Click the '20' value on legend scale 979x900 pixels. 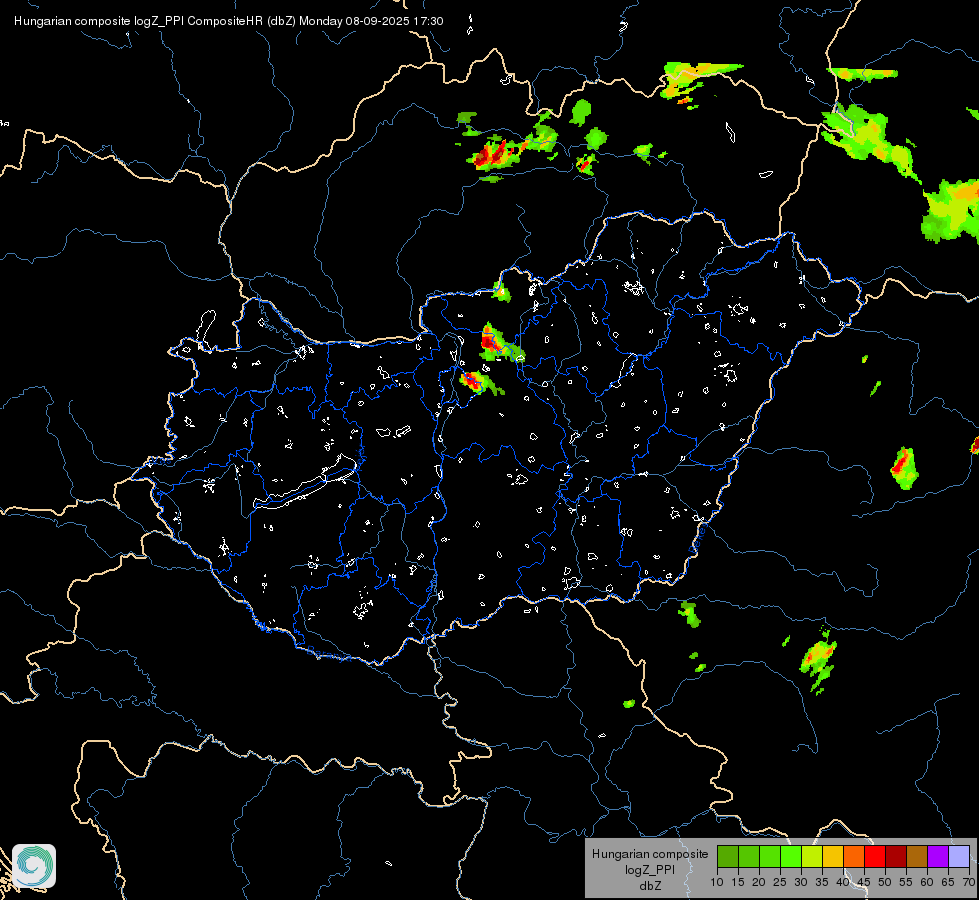[759, 883]
